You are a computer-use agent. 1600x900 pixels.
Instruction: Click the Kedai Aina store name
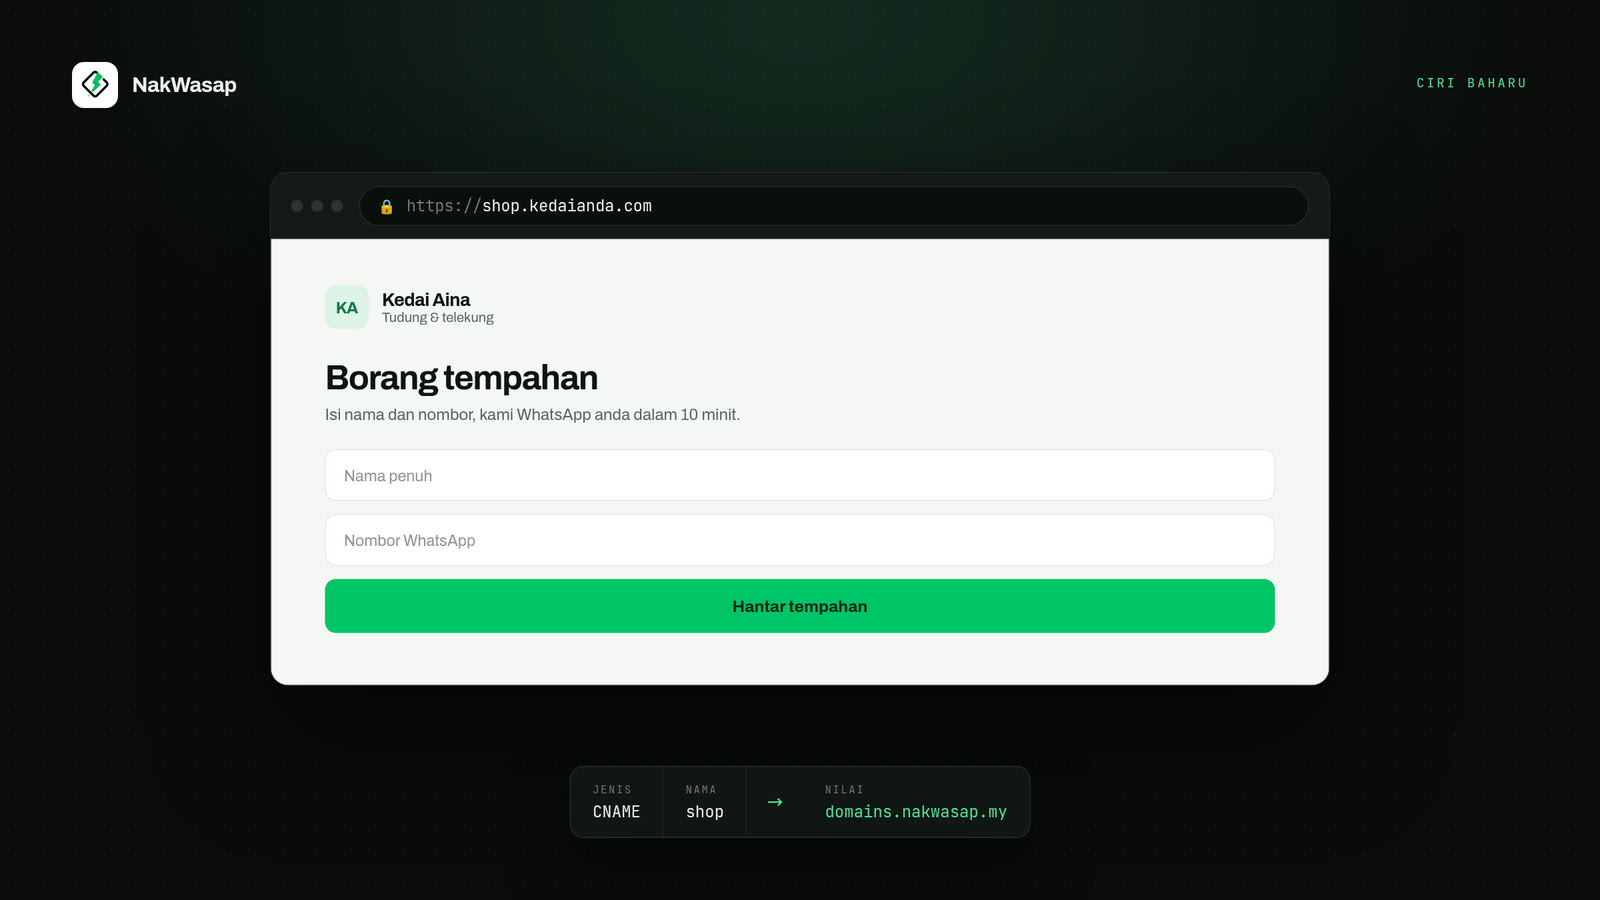[426, 299]
